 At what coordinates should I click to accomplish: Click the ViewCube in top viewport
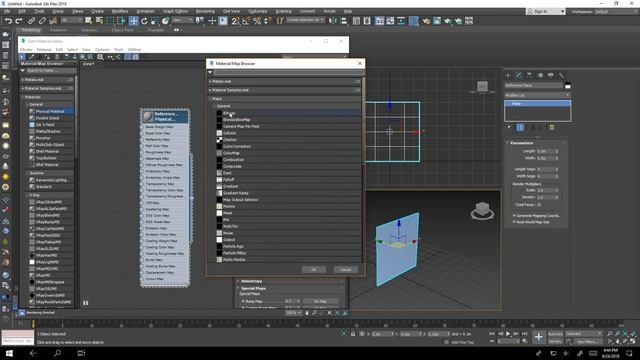point(482,87)
